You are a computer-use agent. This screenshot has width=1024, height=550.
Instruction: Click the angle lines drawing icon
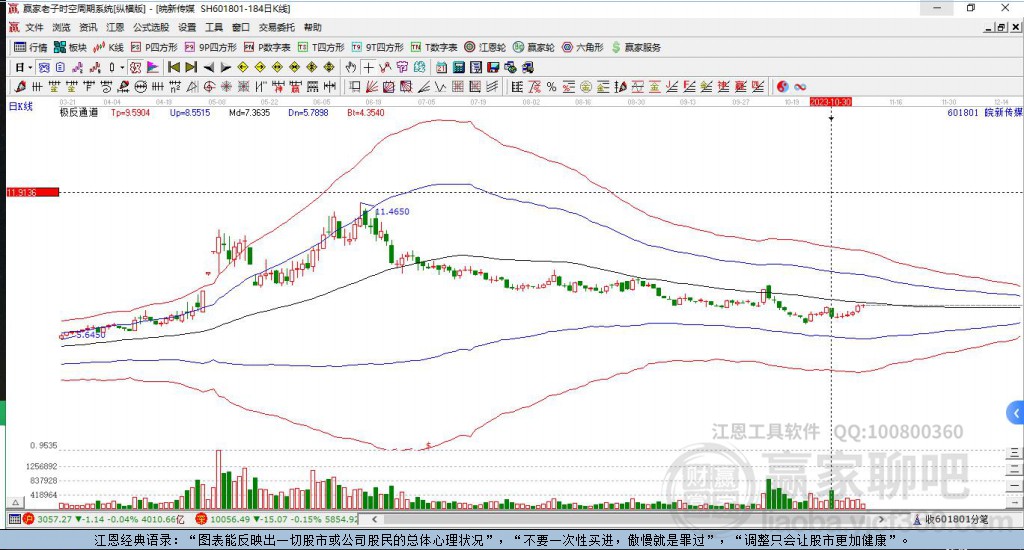point(424,87)
